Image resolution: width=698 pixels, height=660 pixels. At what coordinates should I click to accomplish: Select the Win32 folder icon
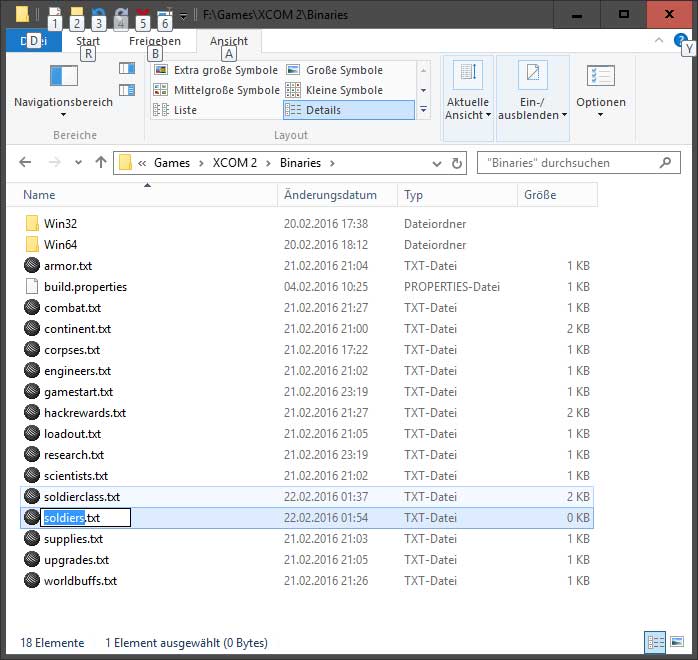pos(32,223)
